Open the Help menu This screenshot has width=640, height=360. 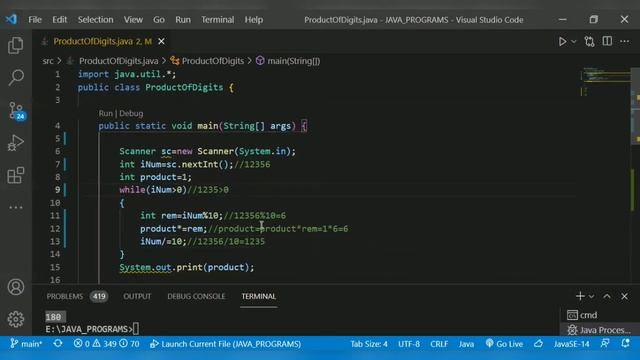[253, 20]
